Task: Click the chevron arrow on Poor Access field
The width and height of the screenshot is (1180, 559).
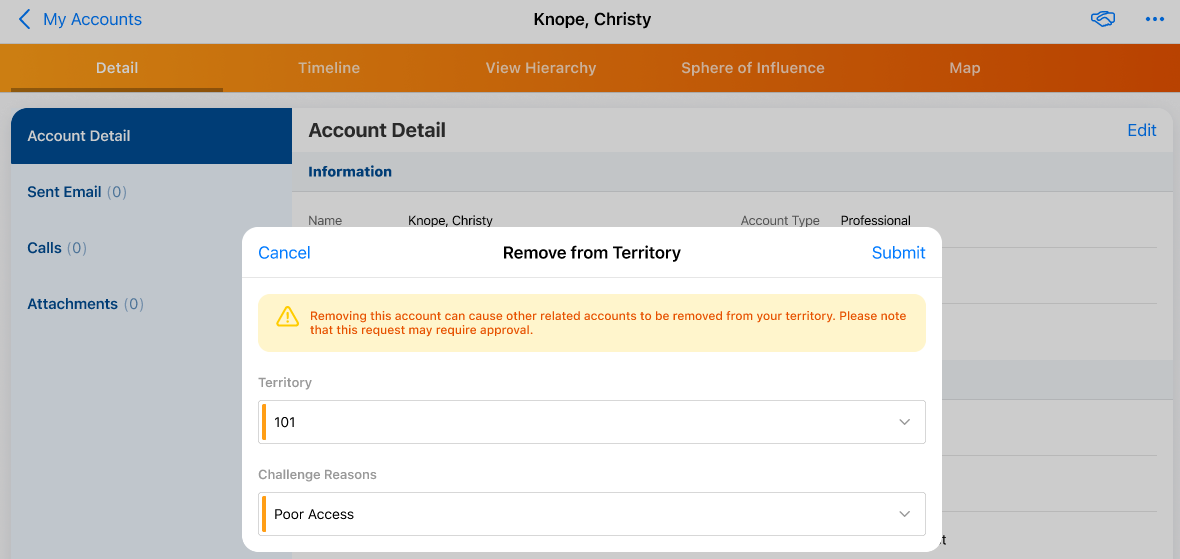Action: (x=904, y=514)
